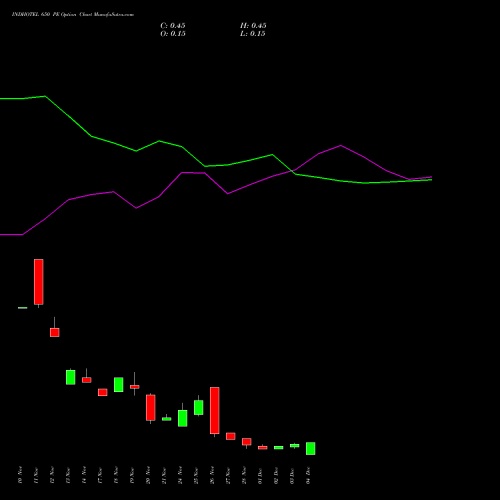Click the last green candle on 04 Dec
Screen dimensions: 500x500
pyautogui.click(x=311, y=448)
